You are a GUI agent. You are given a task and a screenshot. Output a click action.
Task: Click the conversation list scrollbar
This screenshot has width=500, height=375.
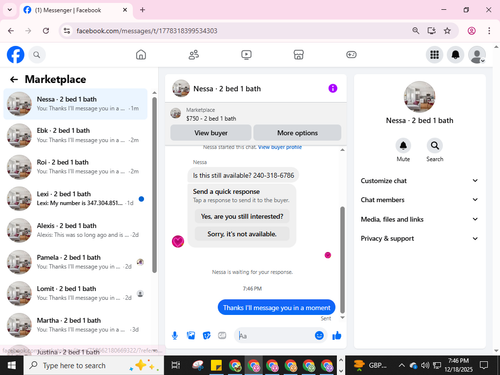(154, 185)
